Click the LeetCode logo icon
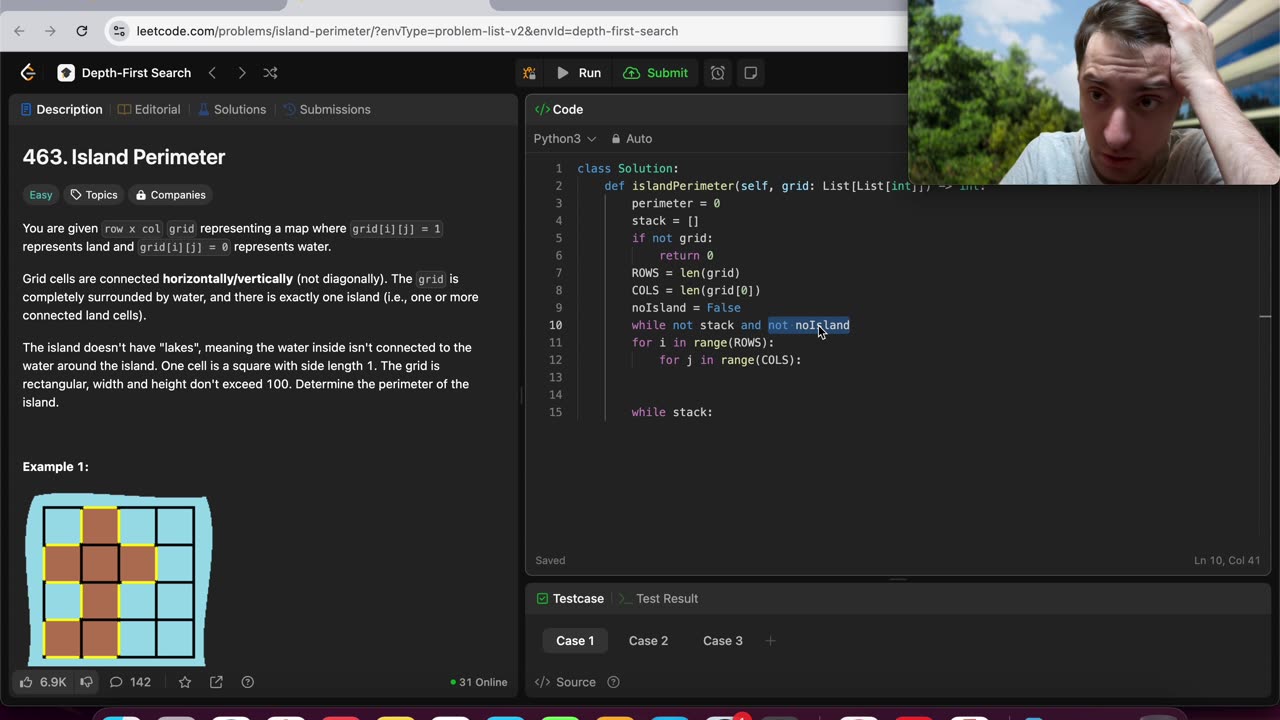 point(28,73)
